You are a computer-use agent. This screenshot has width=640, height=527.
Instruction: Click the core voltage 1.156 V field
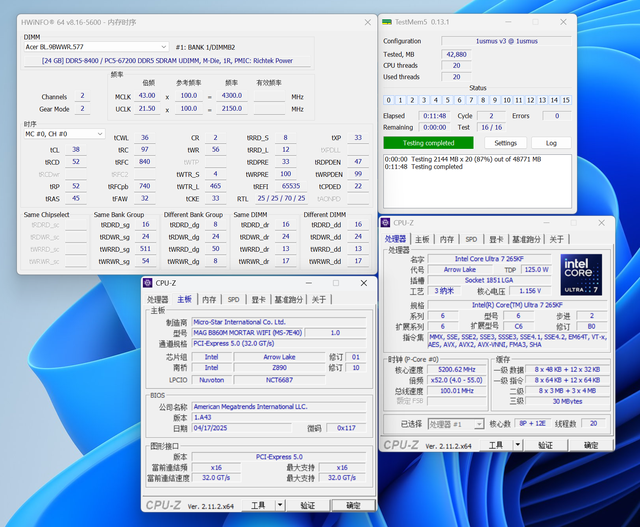point(530,291)
